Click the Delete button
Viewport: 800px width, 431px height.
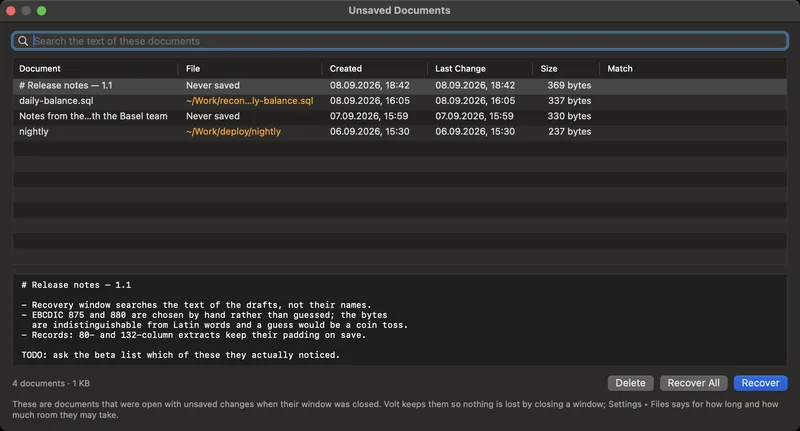pyautogui.click(x=630, y=383)
